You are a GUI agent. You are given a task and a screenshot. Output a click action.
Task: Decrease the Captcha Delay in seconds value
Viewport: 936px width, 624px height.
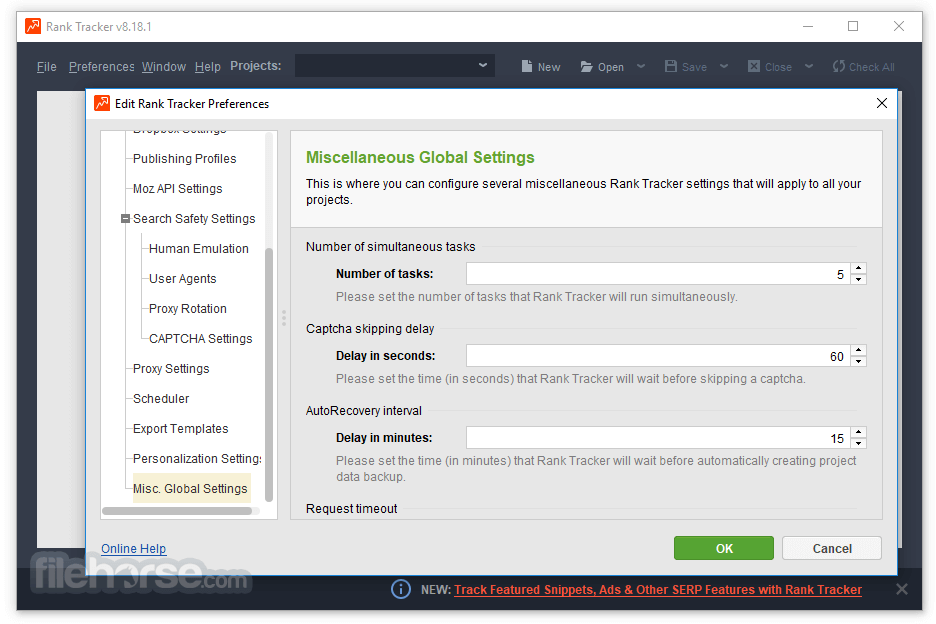pos(858,361)
